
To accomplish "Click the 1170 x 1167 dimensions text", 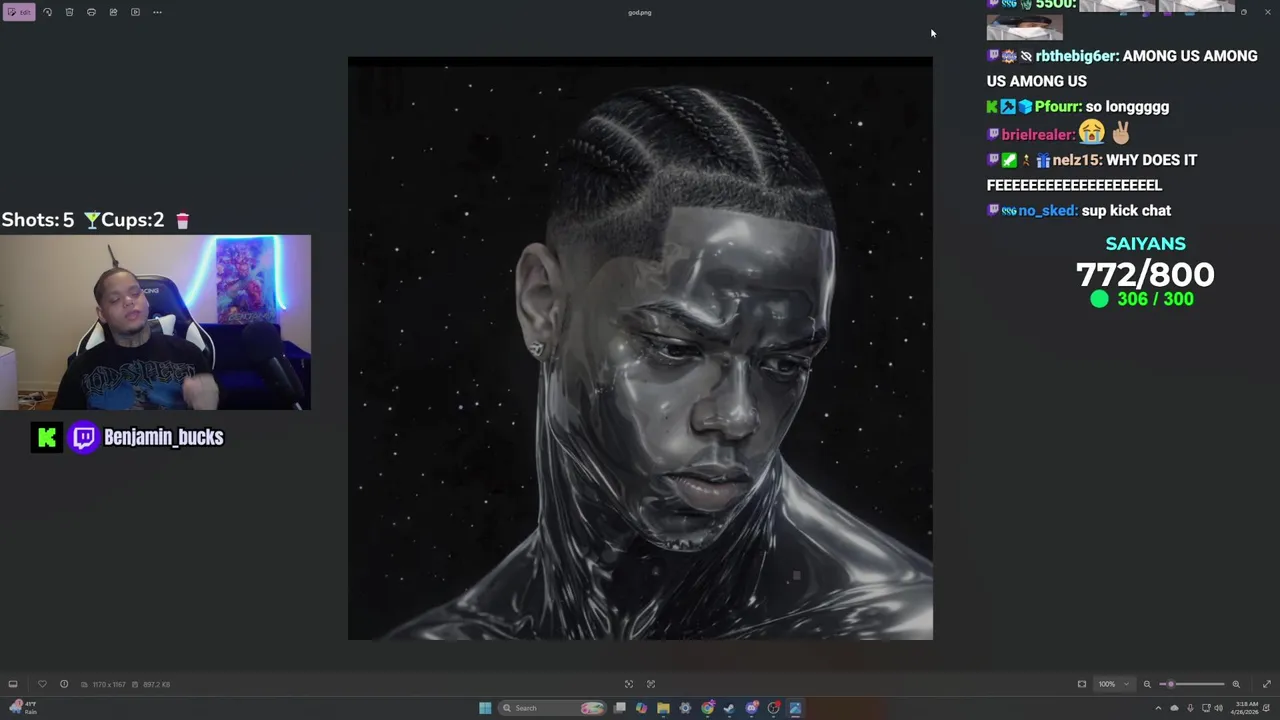I will [109, 684].
